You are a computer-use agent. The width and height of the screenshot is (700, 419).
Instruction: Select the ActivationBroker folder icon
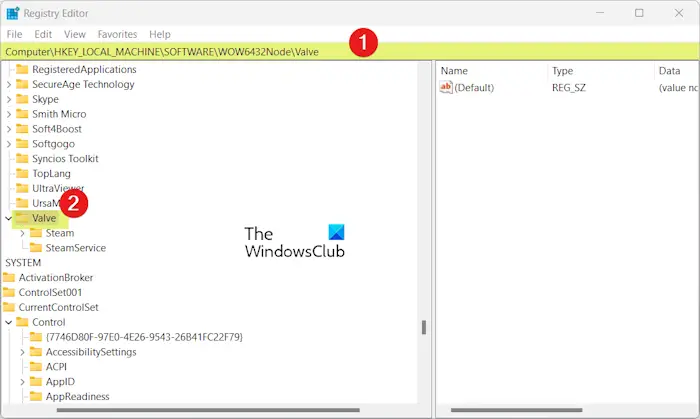point(8,277)
